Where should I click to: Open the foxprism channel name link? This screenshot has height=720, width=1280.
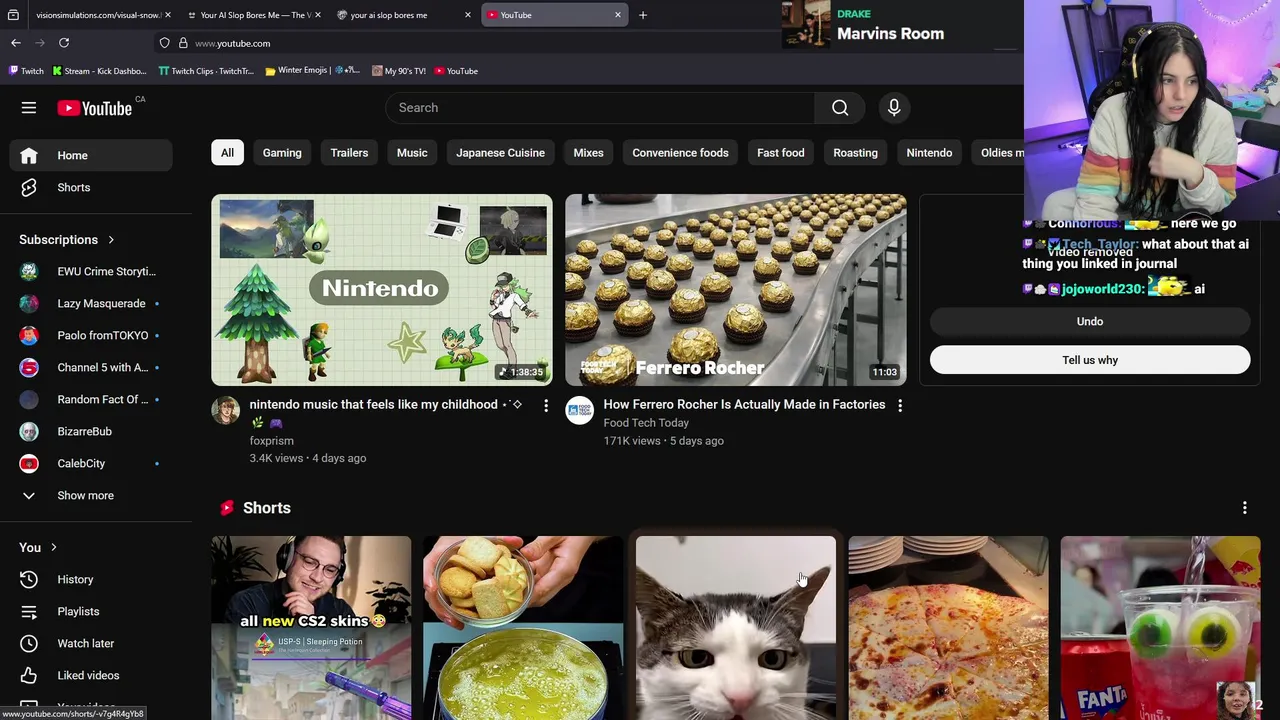point(272,441)
